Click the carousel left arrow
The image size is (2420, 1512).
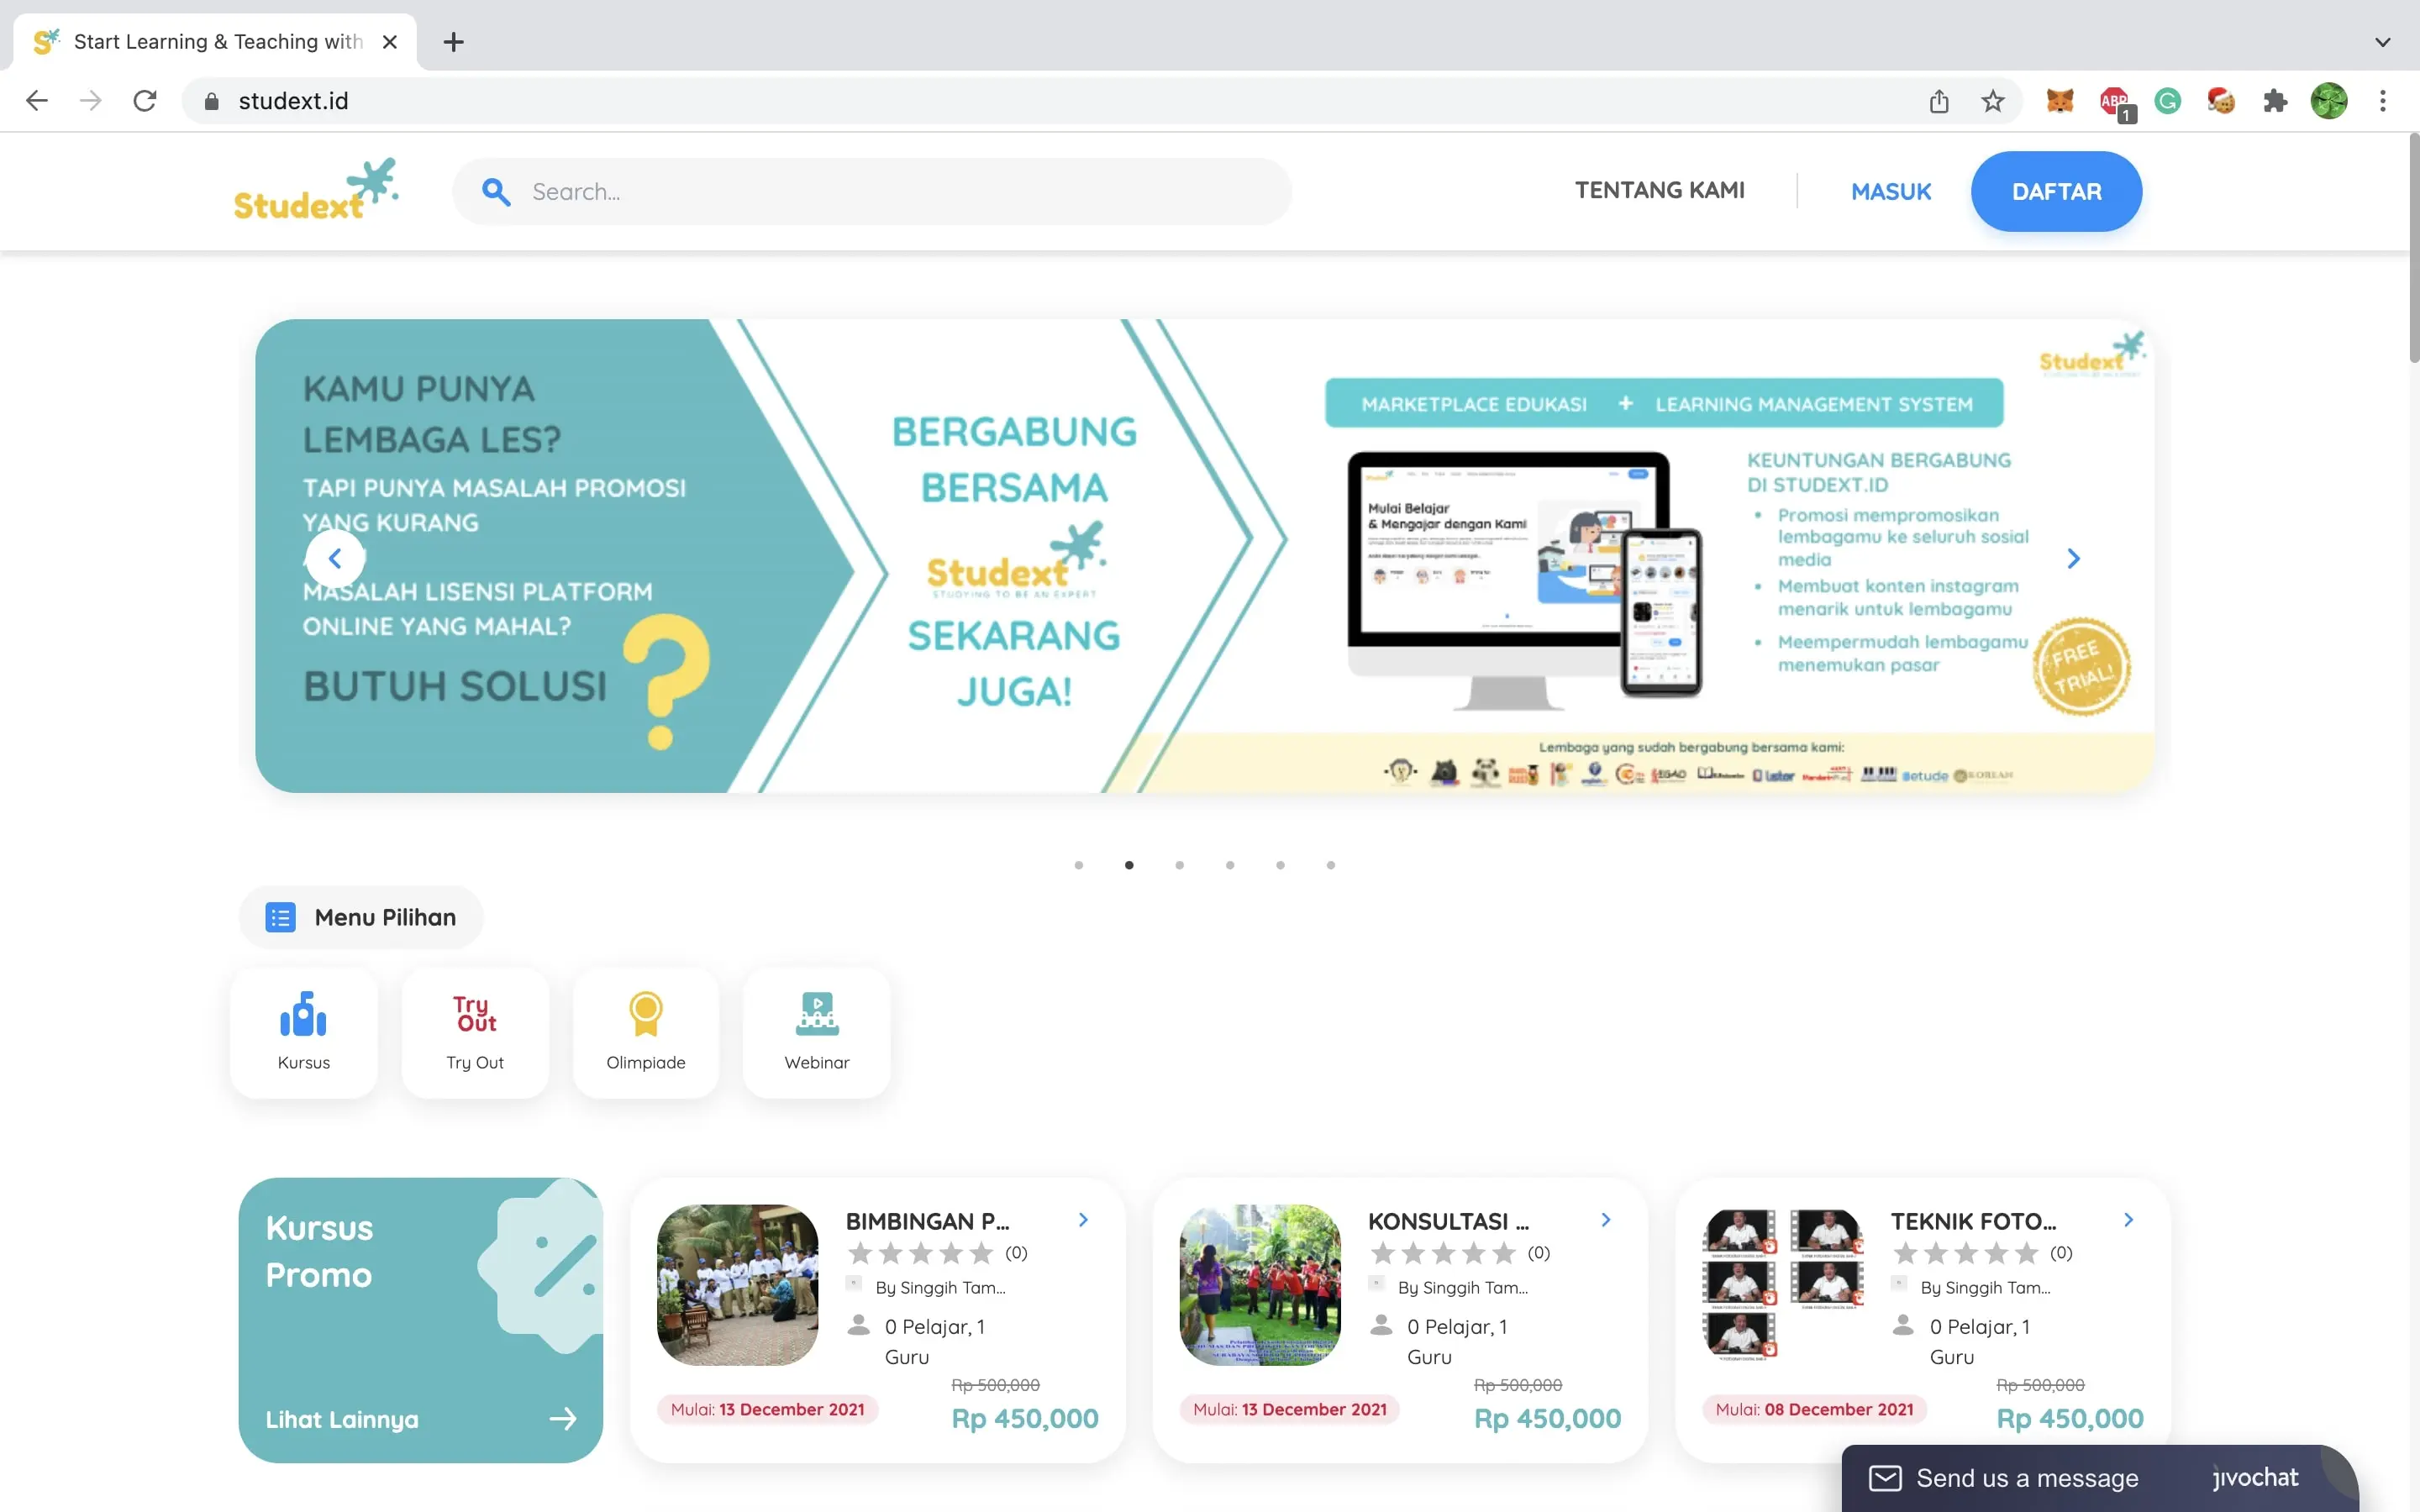pyautogui.click(x=336, y=558)
